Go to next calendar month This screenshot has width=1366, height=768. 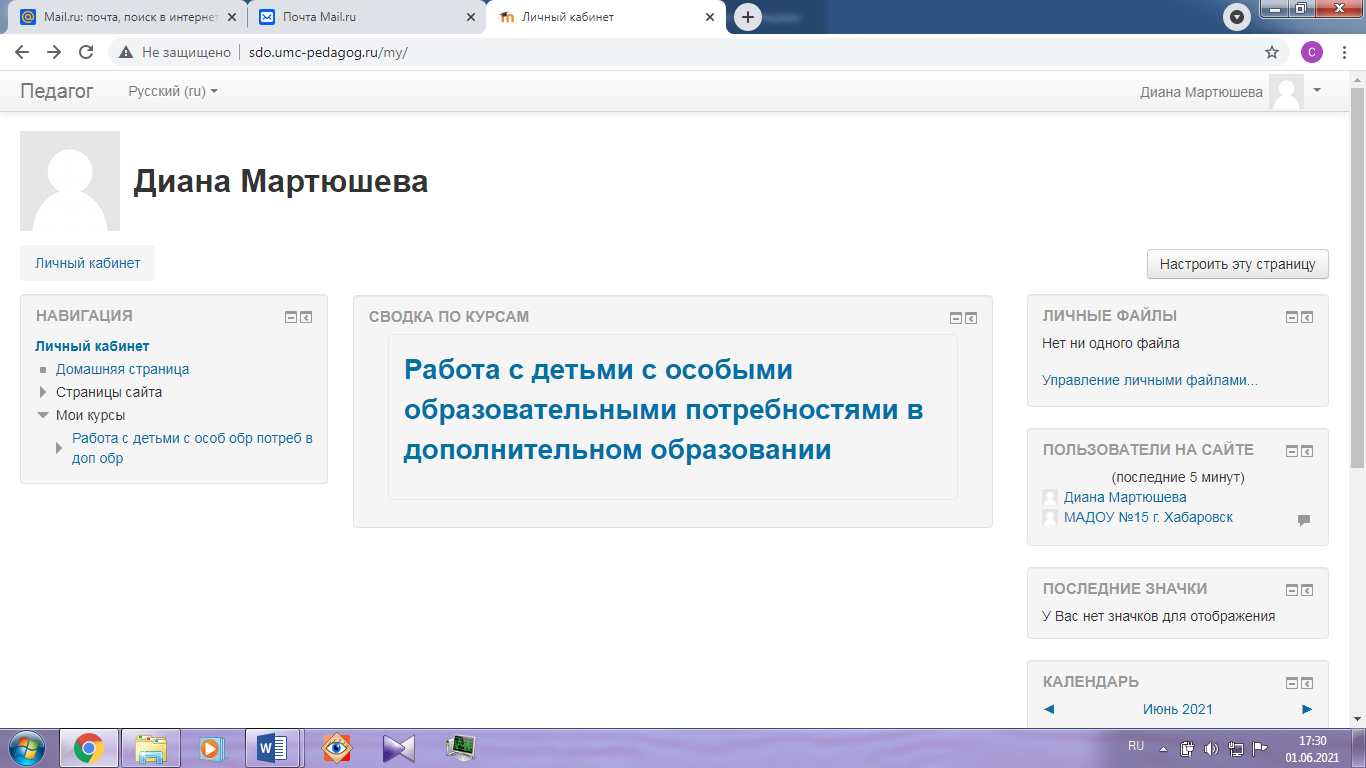(x=1306, y=709)
